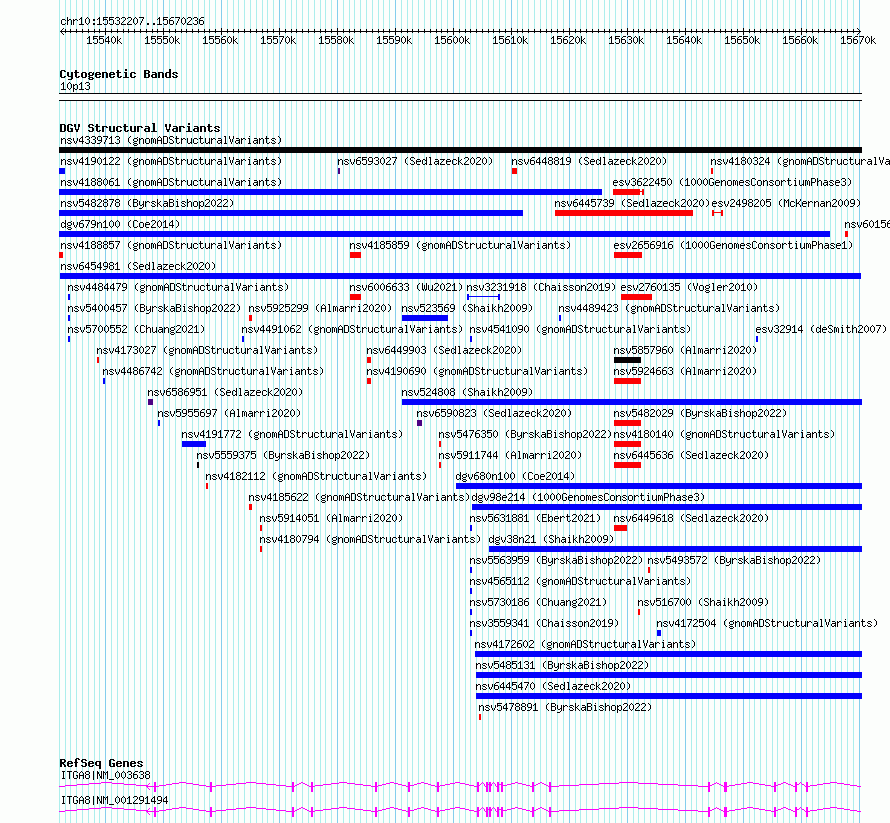Click the blue bar under nsv4188061
This screenshot has width=890, height=823.
point(330,192)
